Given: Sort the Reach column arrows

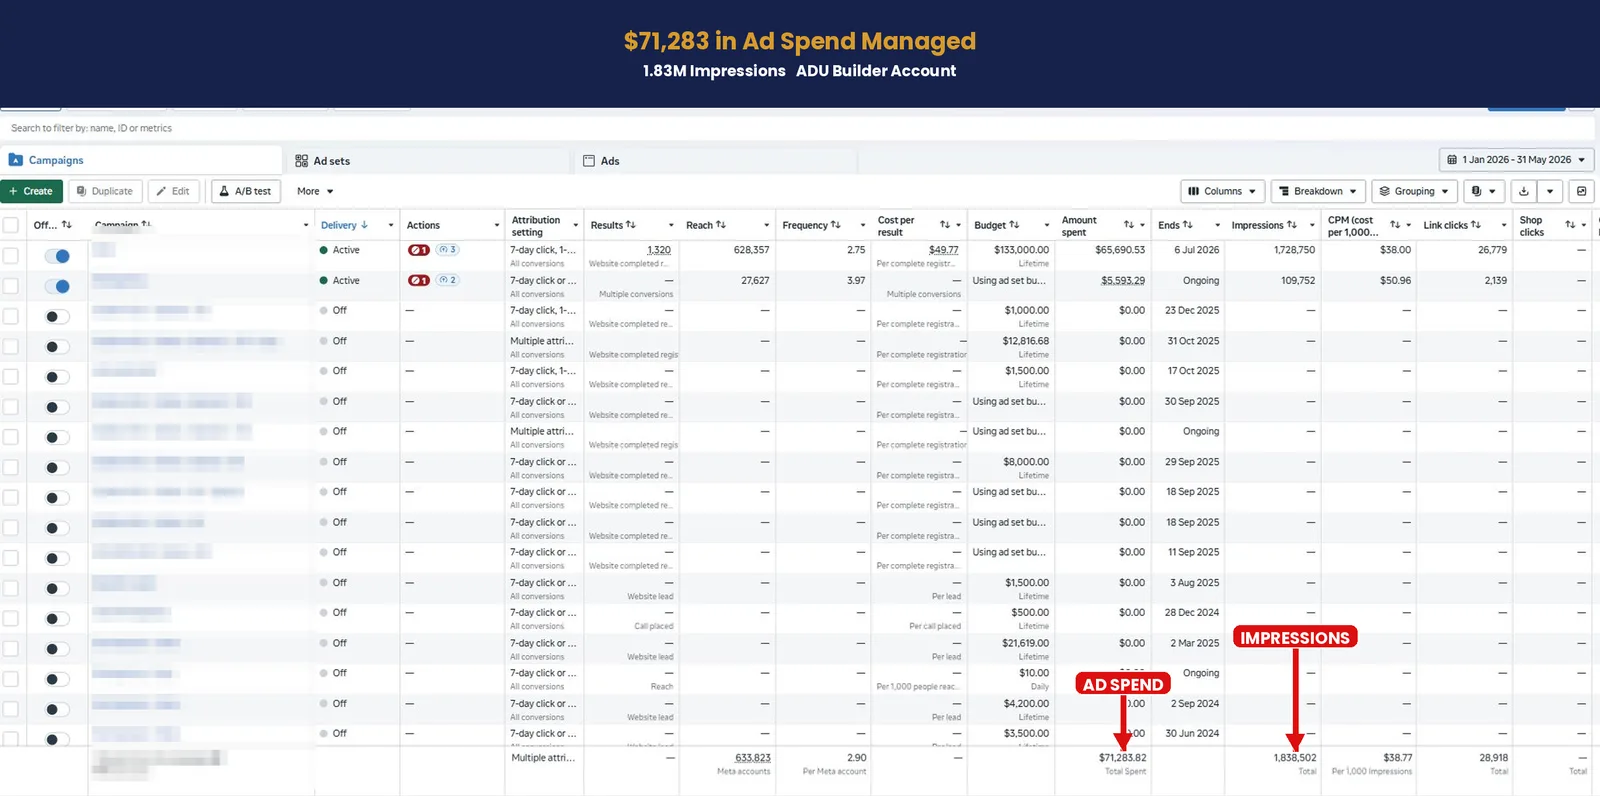Looking at the screenshot, I should coord(721,225).
